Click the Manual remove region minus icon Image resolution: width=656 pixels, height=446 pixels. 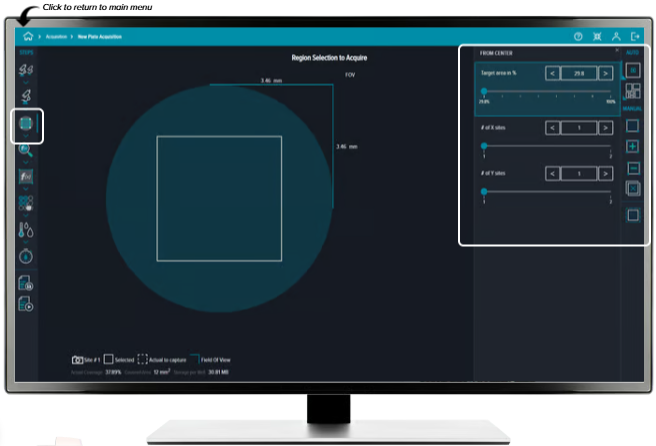tap(633, 168)
